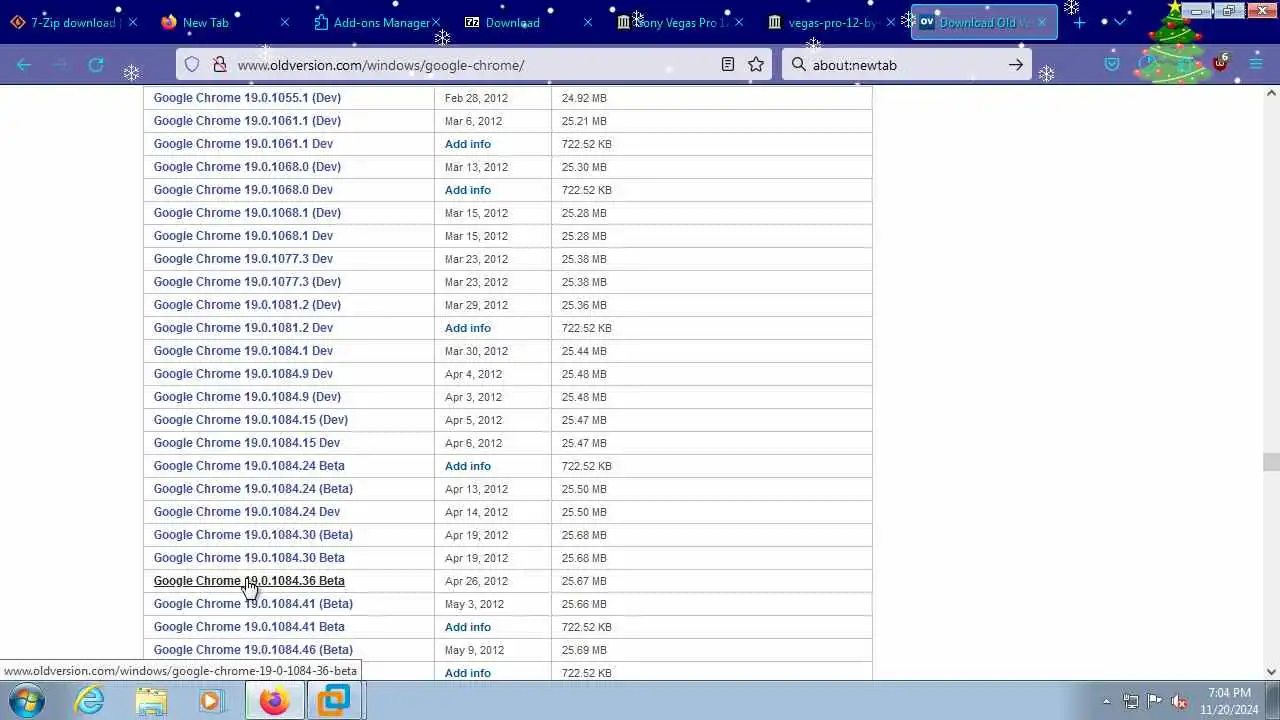Open Google Chrome 19.0.1077.3 Dev link
1280x720 pixels.
coord(243,259)
